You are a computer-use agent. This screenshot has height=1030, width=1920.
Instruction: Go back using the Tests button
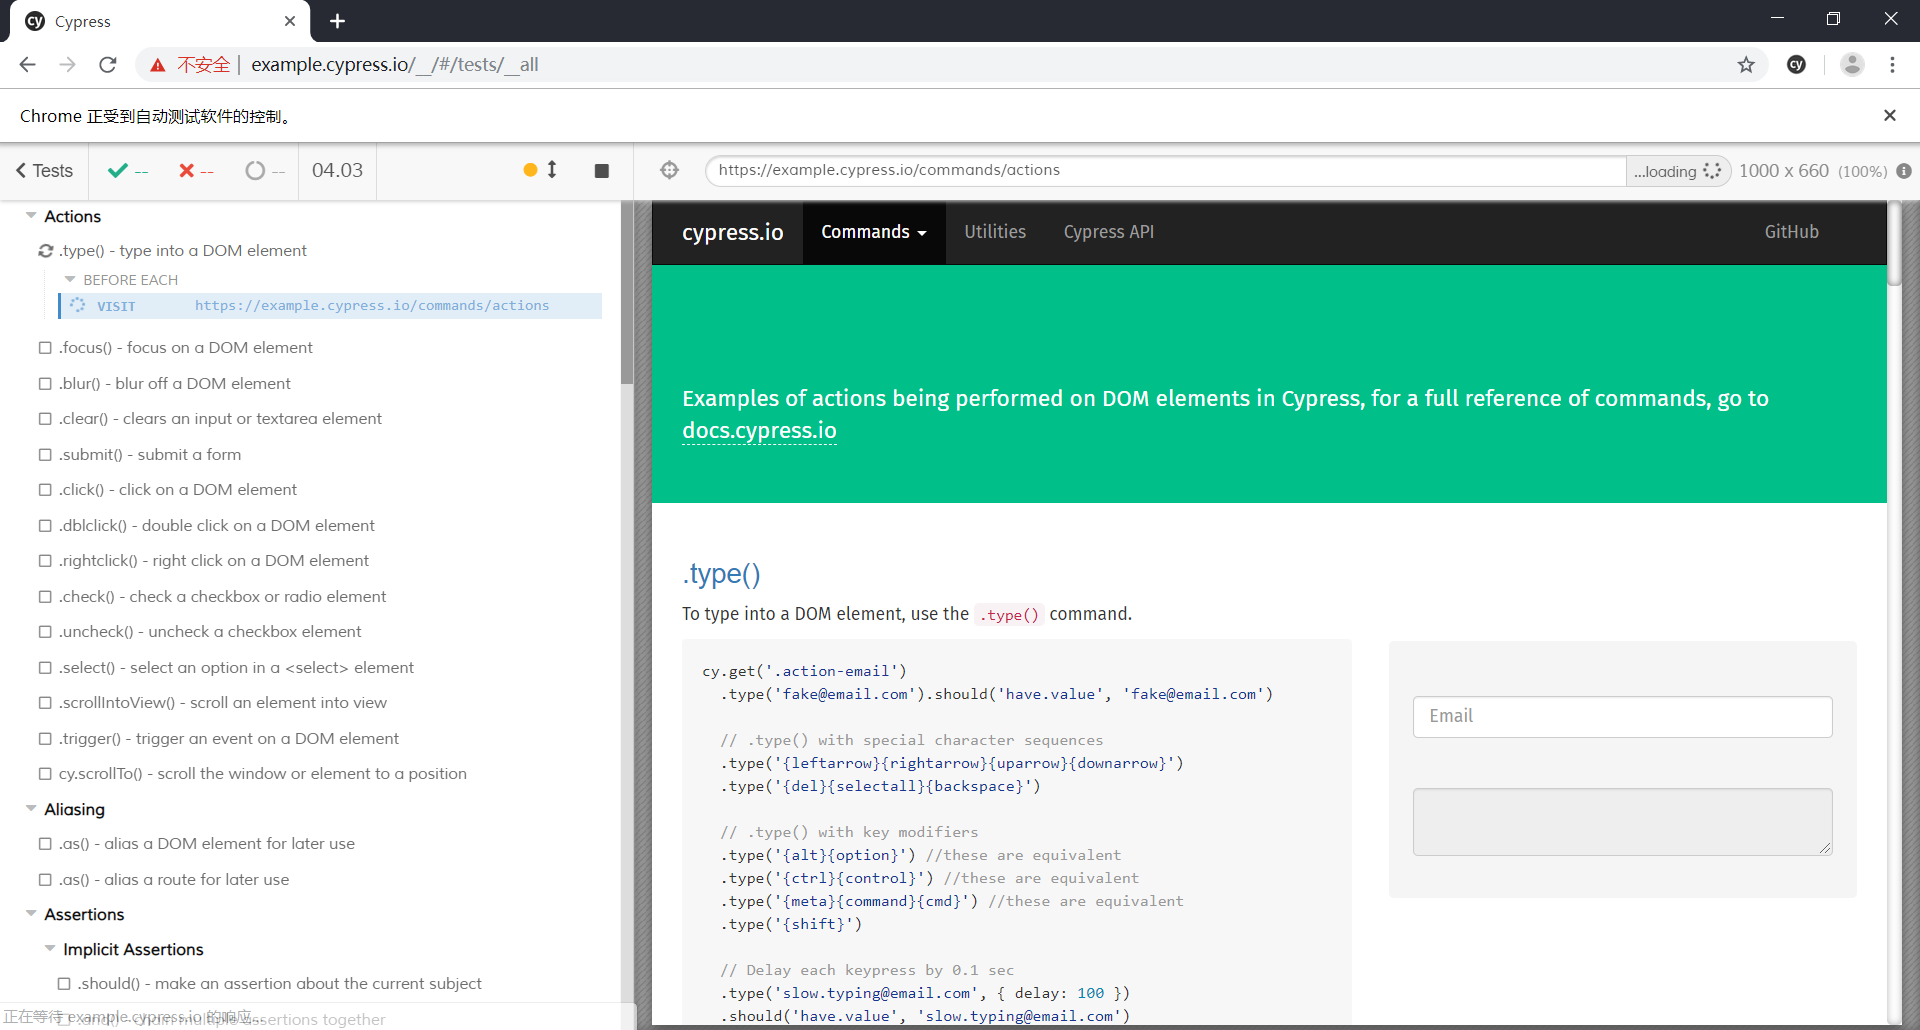click(43, 170)
